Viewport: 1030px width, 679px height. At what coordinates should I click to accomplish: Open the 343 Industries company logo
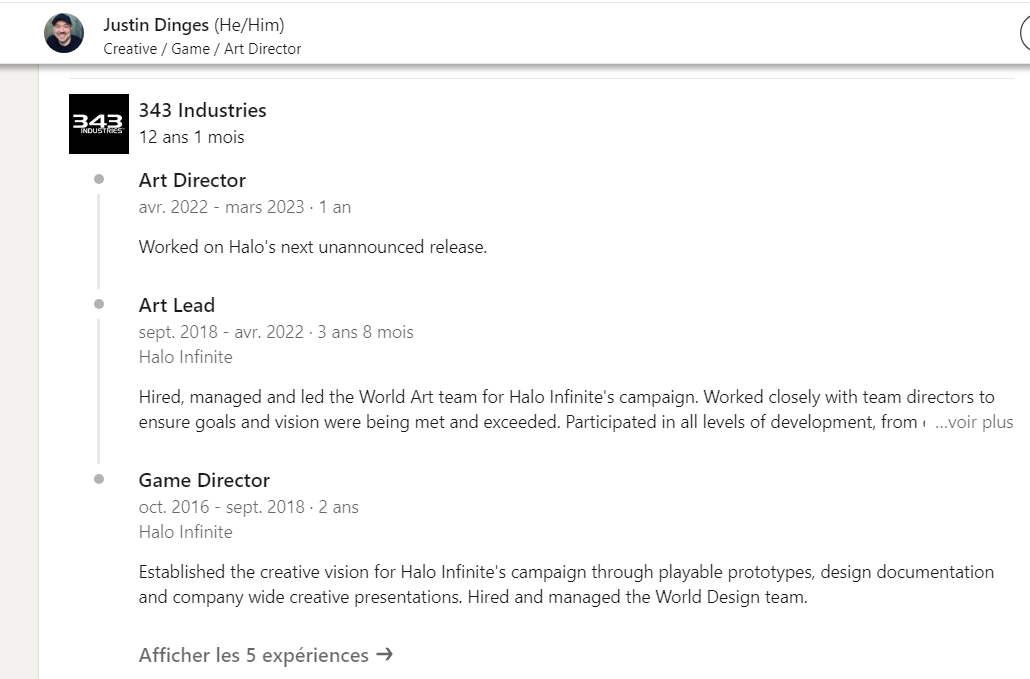click(x=99, y=124)
